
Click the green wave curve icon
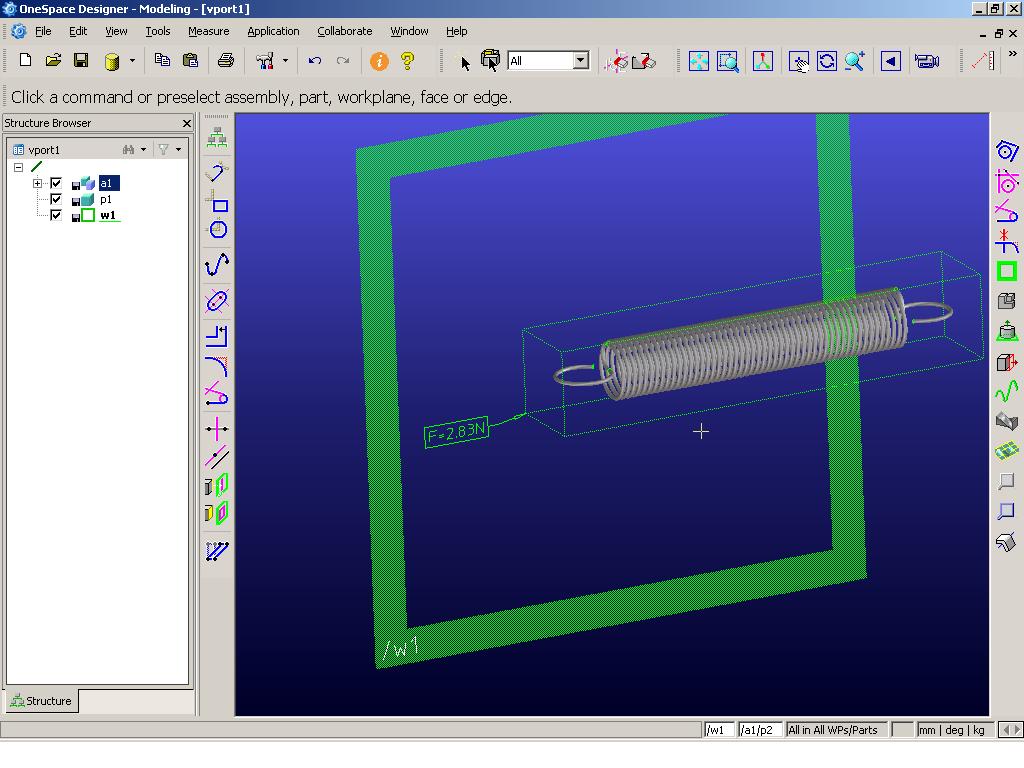(1007, 391)
